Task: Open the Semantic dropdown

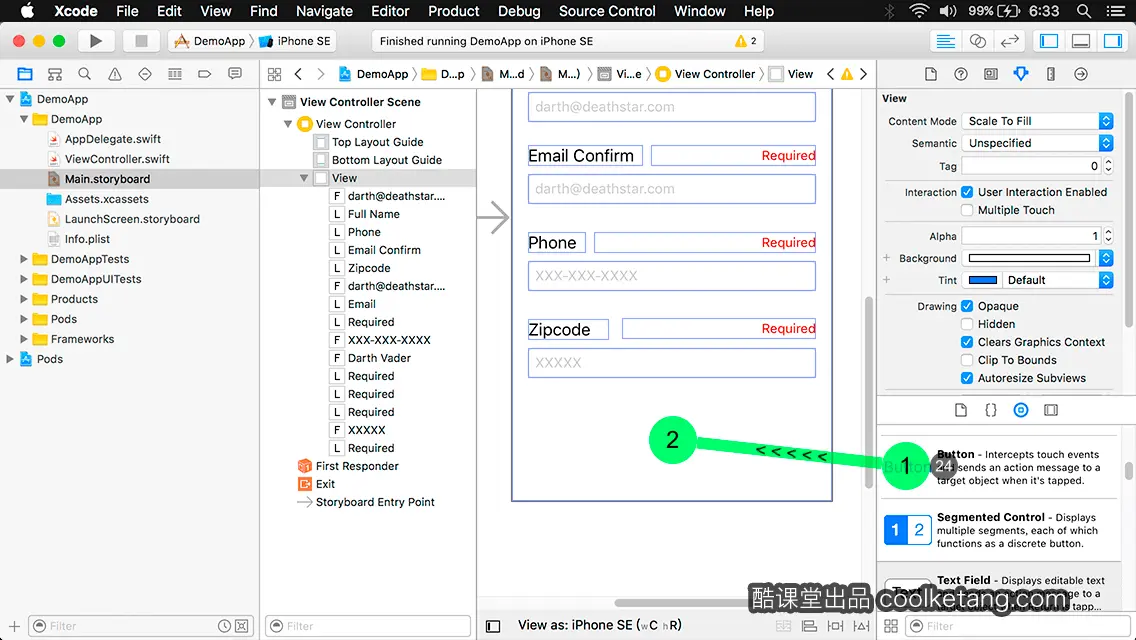Action: click(1037, 143)
